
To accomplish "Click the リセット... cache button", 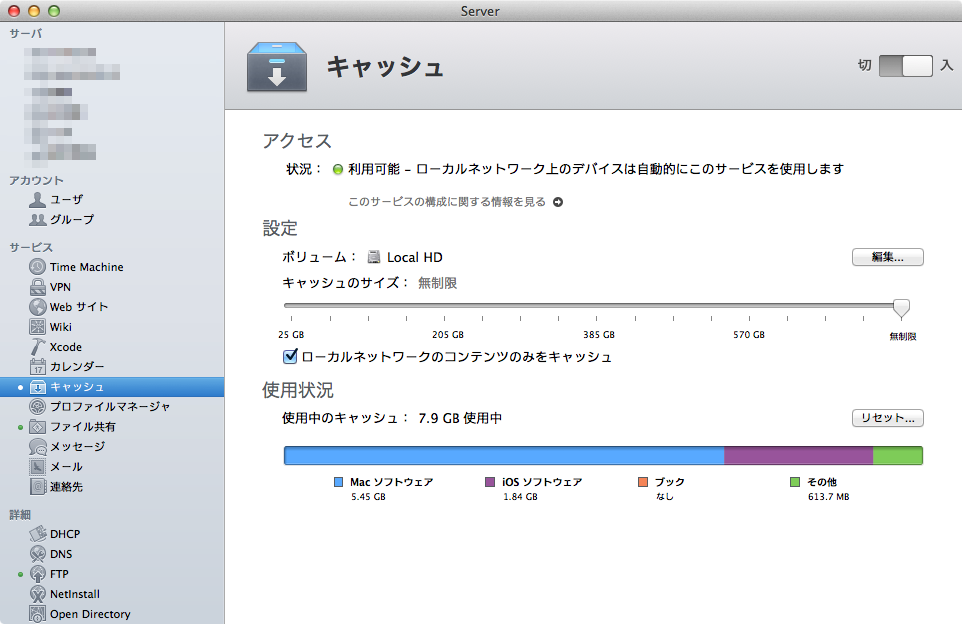I will [x=887, y=418].
